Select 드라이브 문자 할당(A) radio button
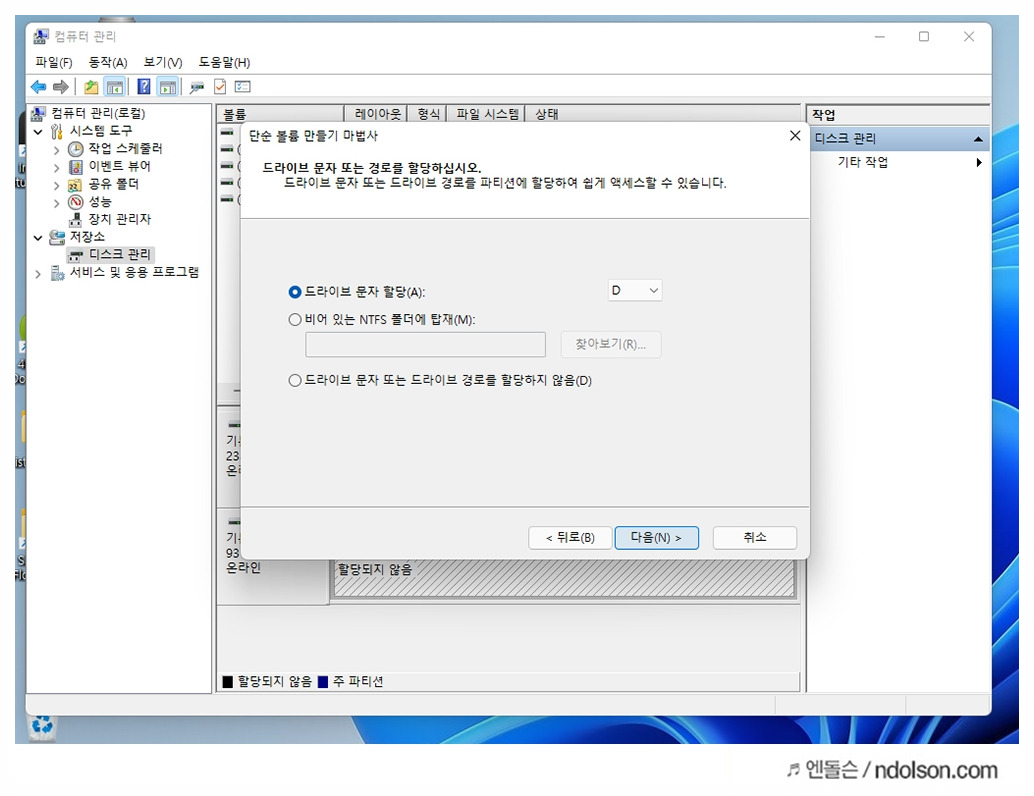The width and height of the screenshot is (1034, 796). [x=295, y=291]
